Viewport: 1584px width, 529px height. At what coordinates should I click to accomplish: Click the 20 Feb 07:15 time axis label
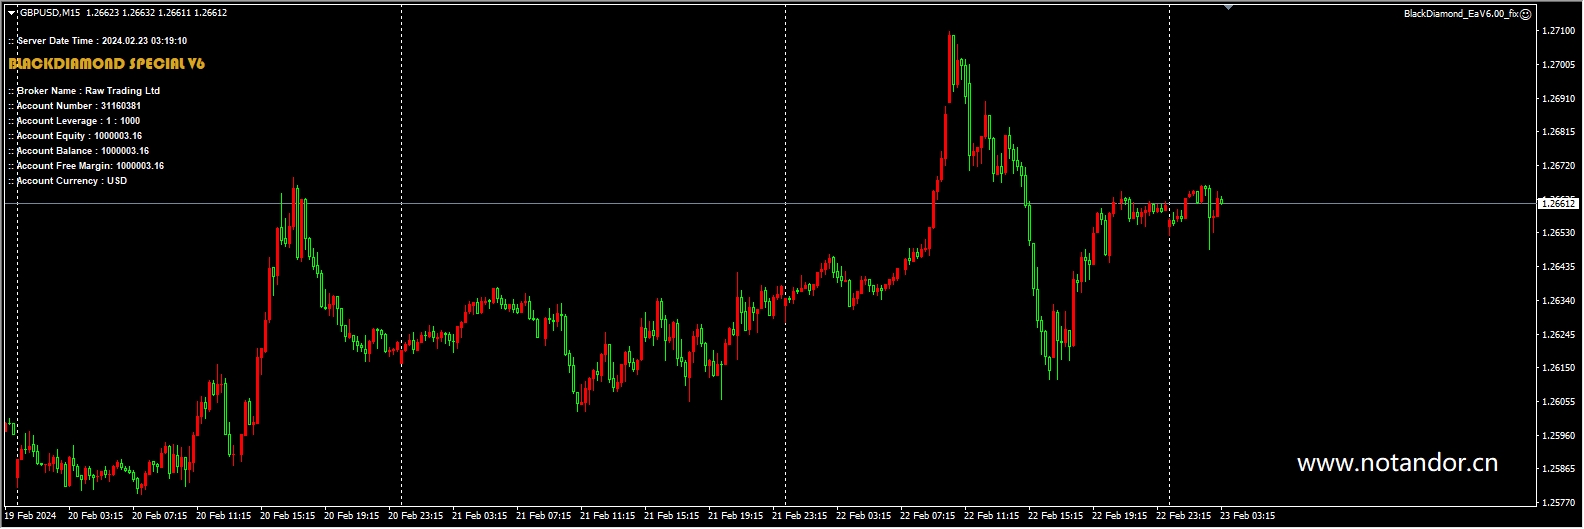[159, 516]
